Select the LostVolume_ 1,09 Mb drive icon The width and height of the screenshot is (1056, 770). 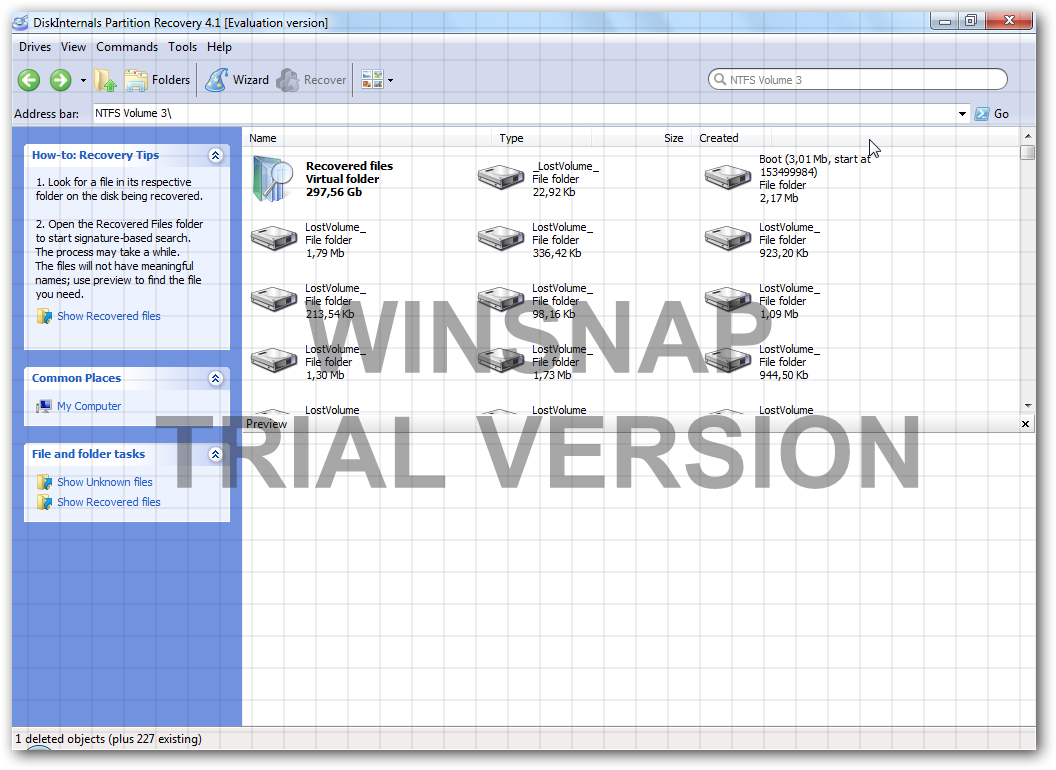coord(727,299)
